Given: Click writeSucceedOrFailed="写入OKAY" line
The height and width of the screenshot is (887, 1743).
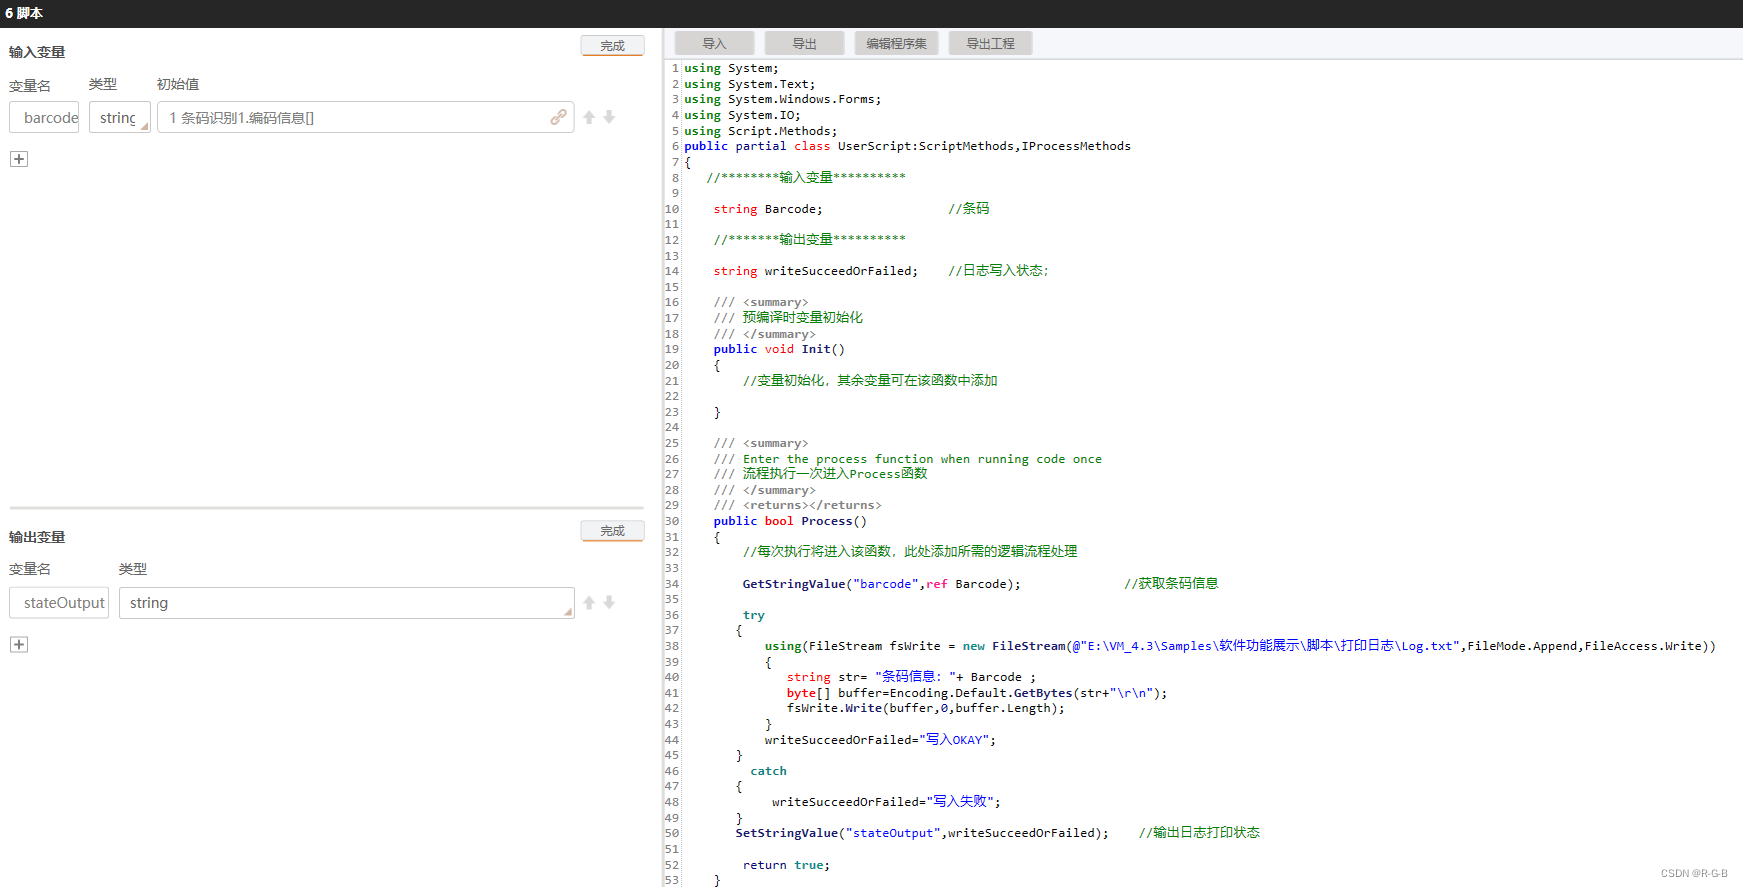Looking at the screenshot, I should coord(880,740).
